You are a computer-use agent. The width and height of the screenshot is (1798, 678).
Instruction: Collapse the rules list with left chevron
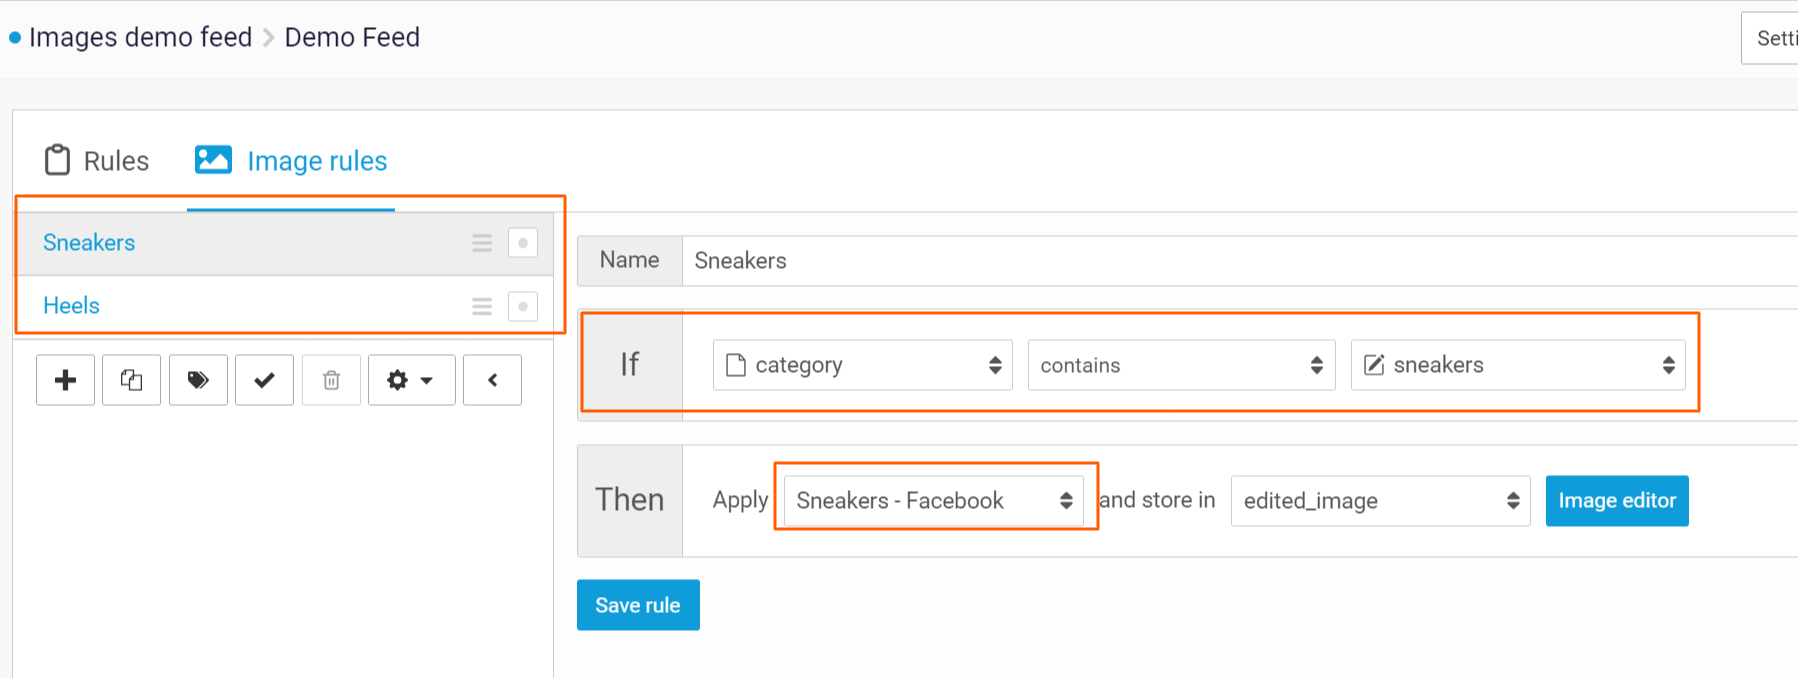tap(492, 380)
